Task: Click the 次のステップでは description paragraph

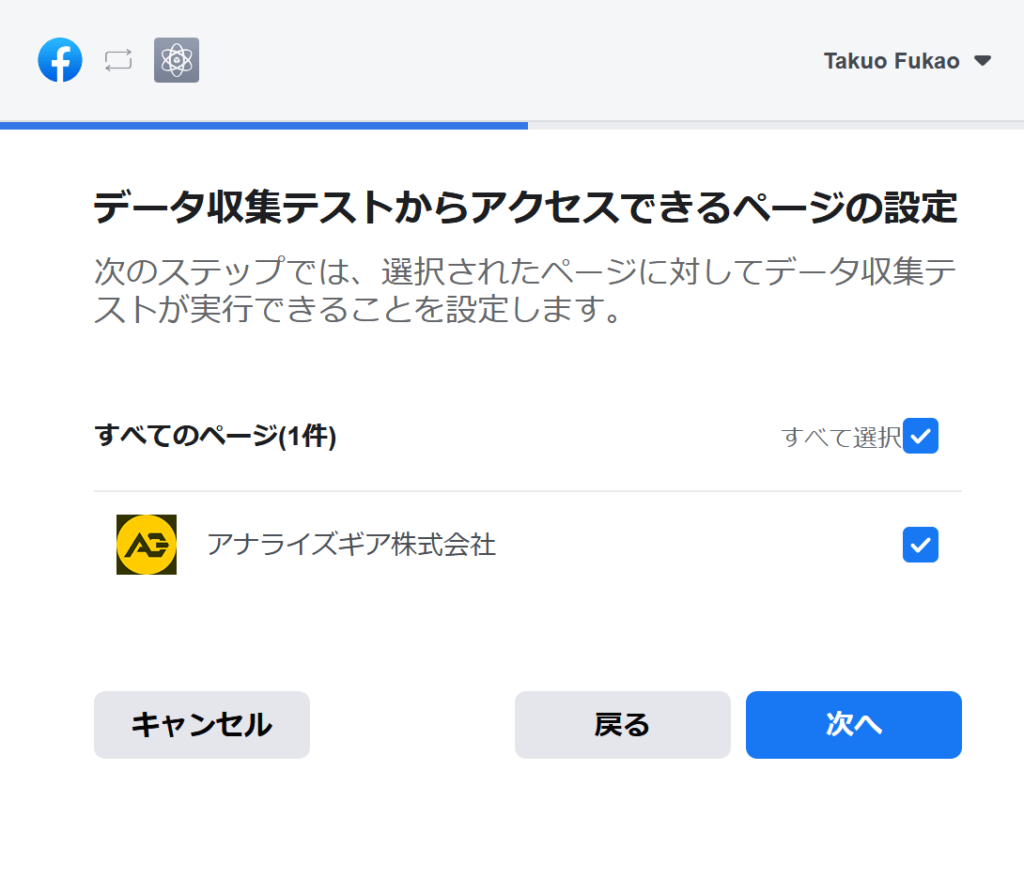Action: [526, 290]
